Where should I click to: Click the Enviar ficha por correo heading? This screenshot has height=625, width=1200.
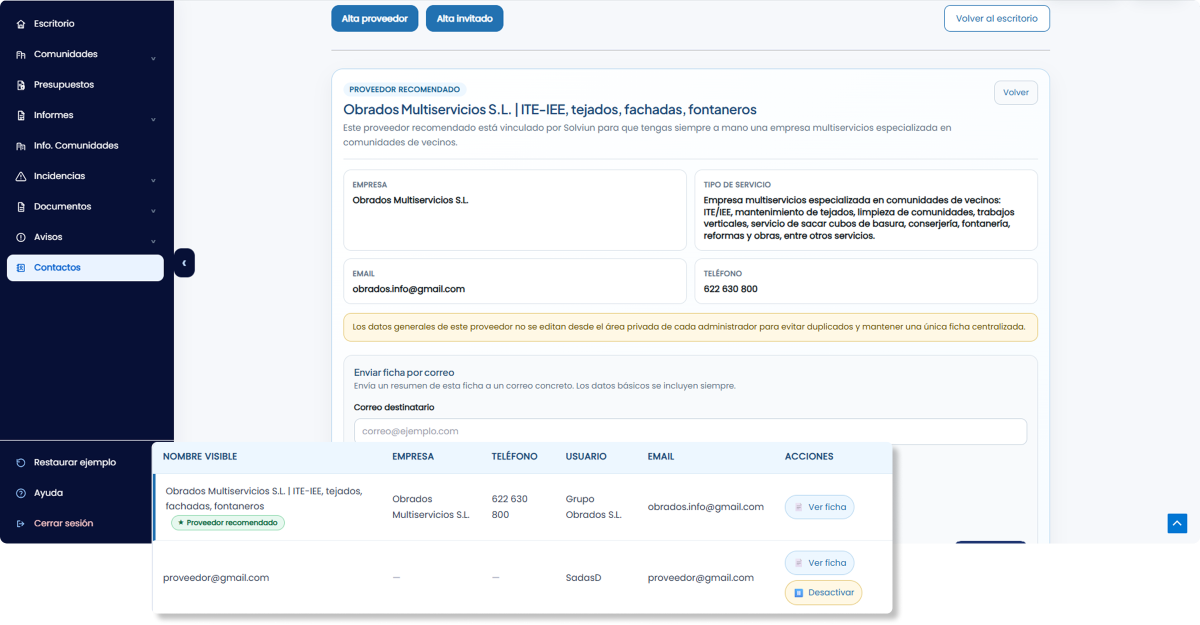click(x=404, y=372)
